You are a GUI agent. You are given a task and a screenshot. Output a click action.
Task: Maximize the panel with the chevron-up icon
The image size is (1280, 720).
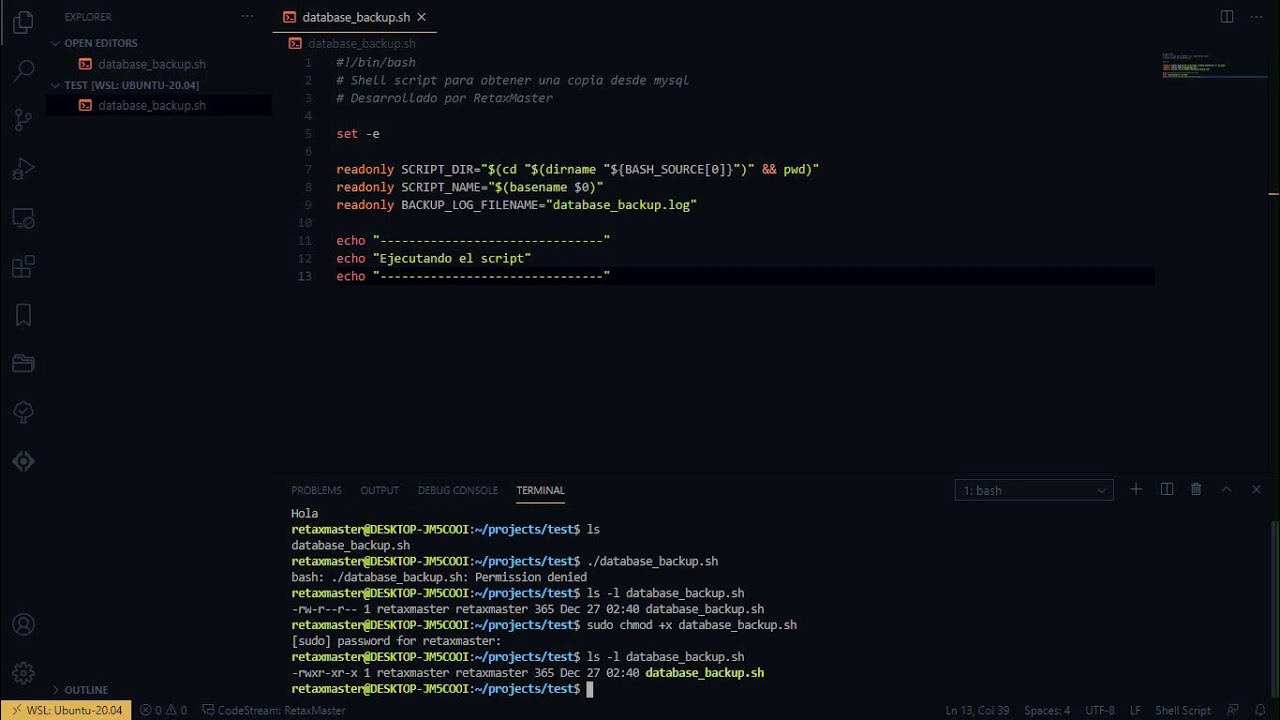[1226, 489]
